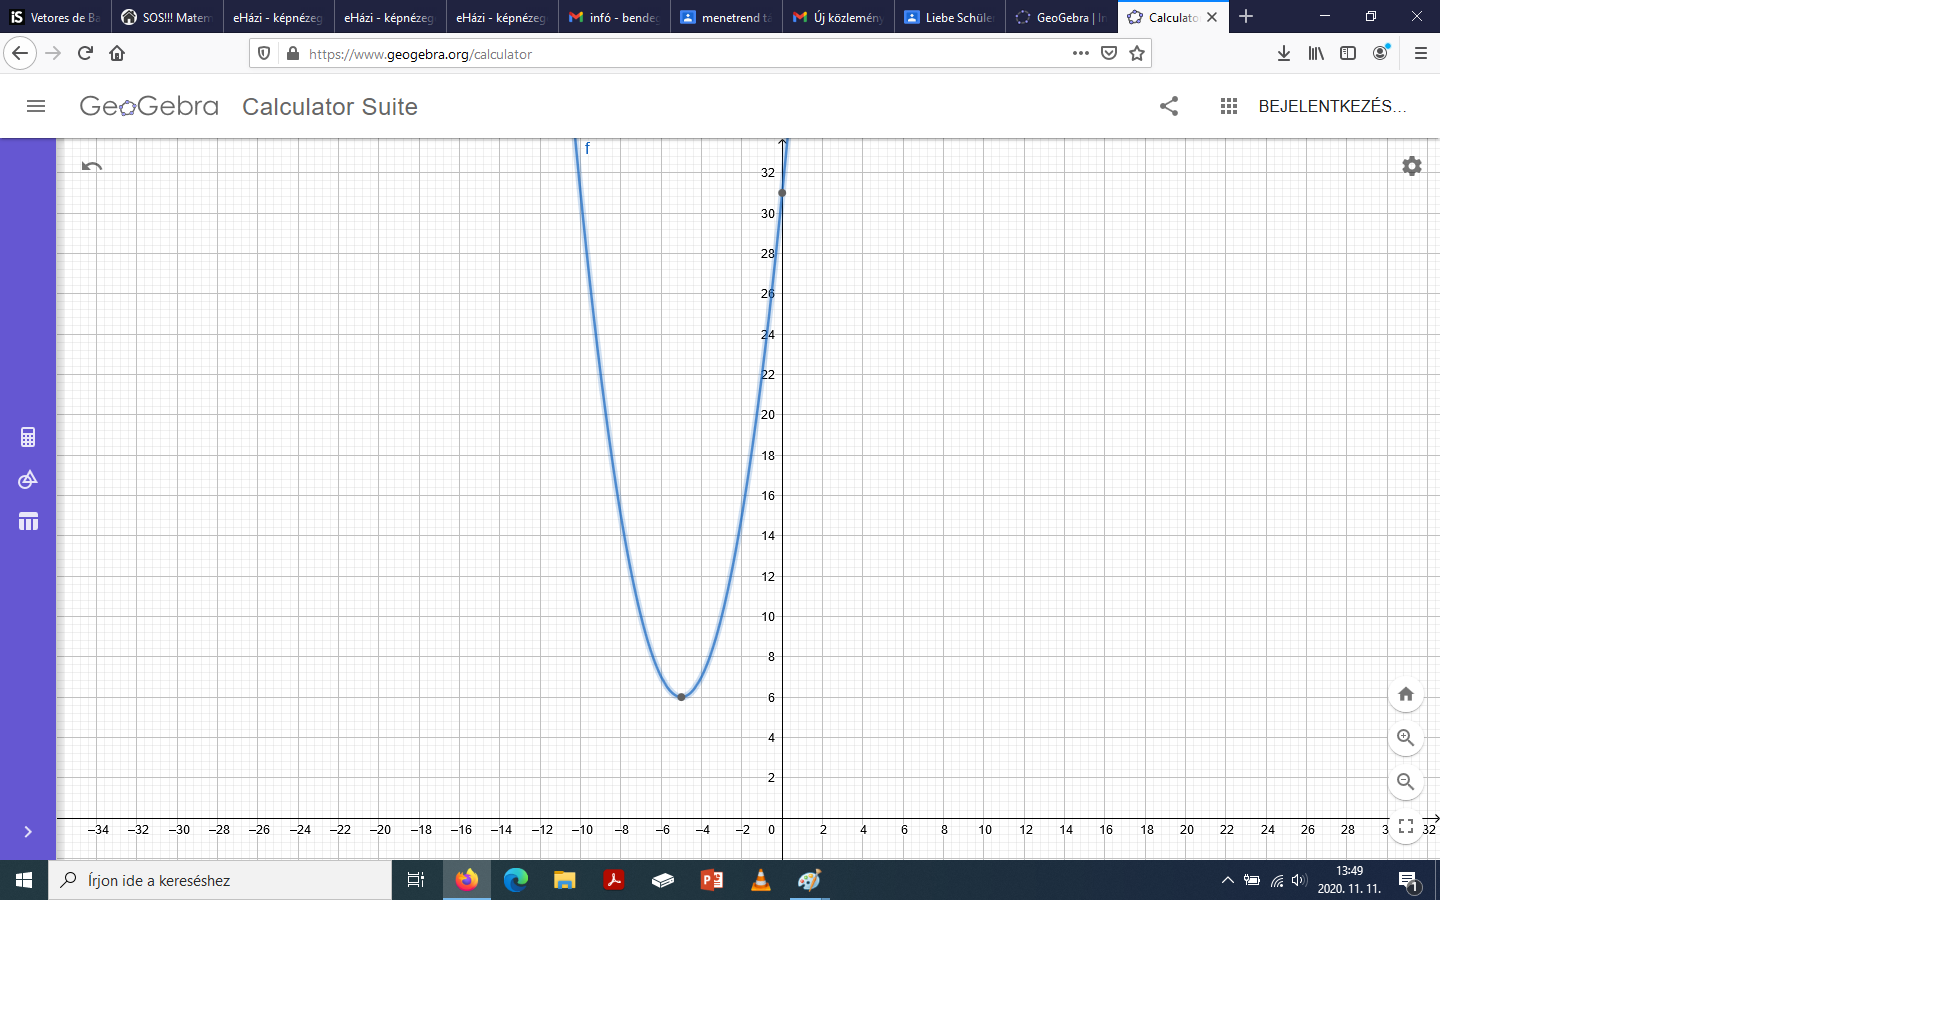Image resolution: width=1952 pixels, height=1014 pixels.
Task: Open the GeoGebra apps grid switcher
Action: [1229, 106]
